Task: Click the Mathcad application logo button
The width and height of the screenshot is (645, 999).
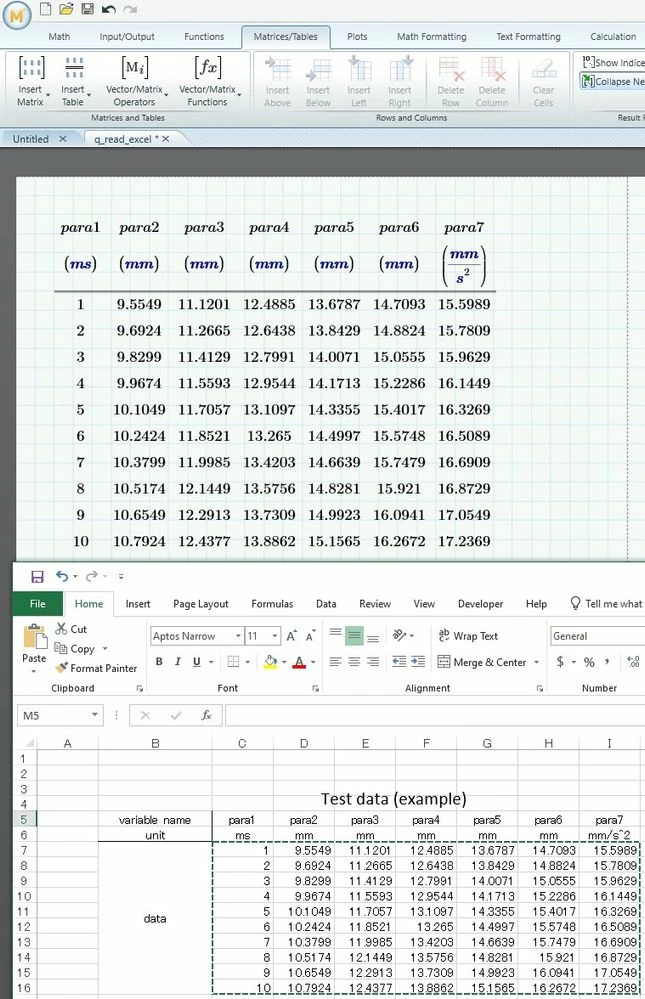Action: coord(17,15)
